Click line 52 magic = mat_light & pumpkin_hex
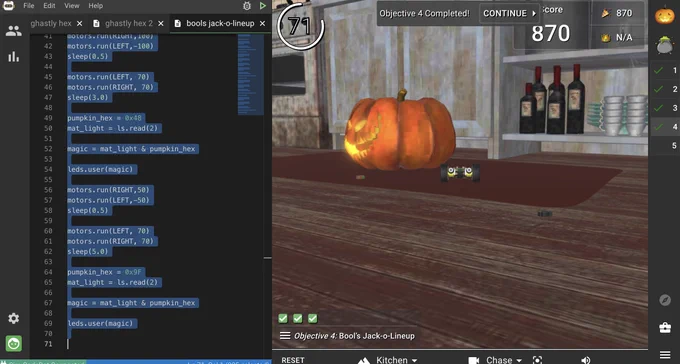The height and width of the screenshot is (364, 680). click(132, 149)
